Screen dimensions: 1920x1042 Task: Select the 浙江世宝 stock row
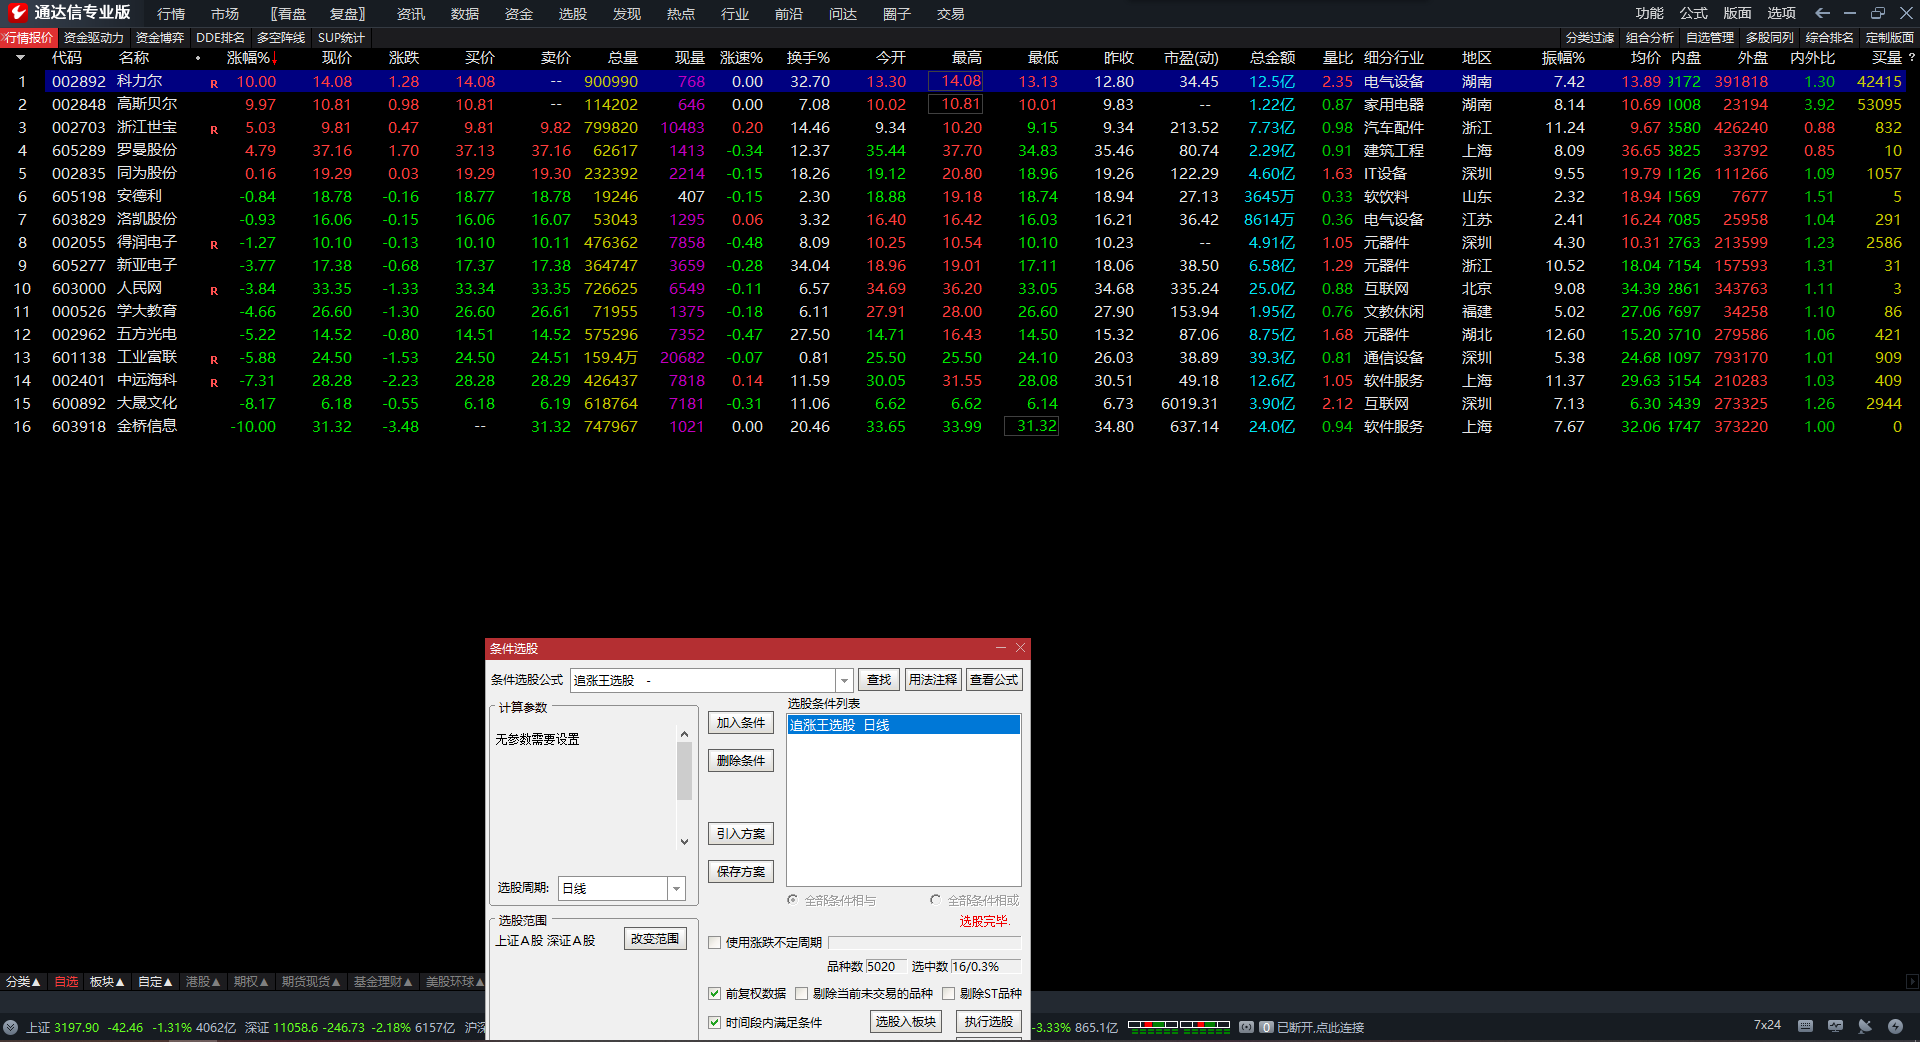(x=146, y=127)
